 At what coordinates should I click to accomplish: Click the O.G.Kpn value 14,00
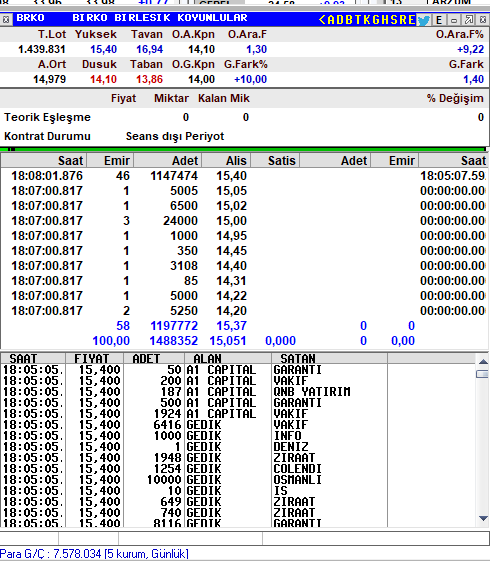(201, 79)
